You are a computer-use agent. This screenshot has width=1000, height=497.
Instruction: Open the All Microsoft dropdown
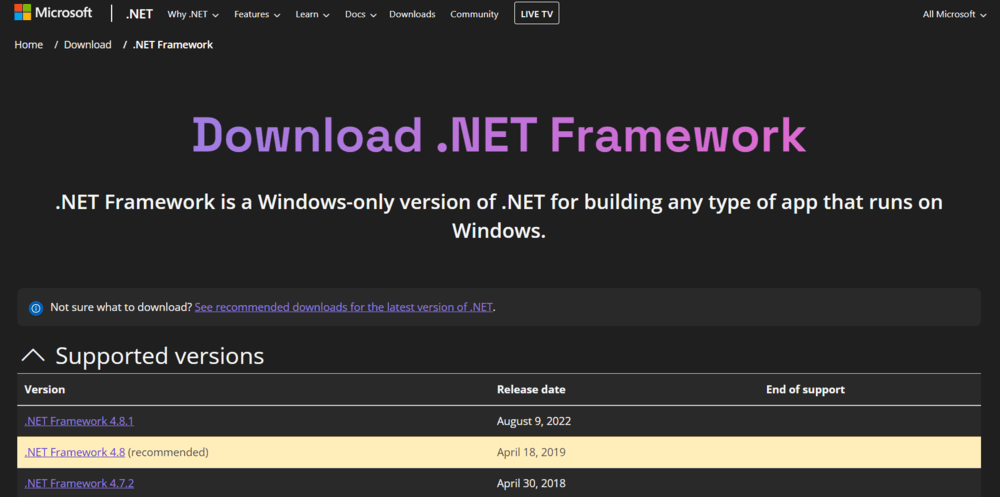coord(954,14)
